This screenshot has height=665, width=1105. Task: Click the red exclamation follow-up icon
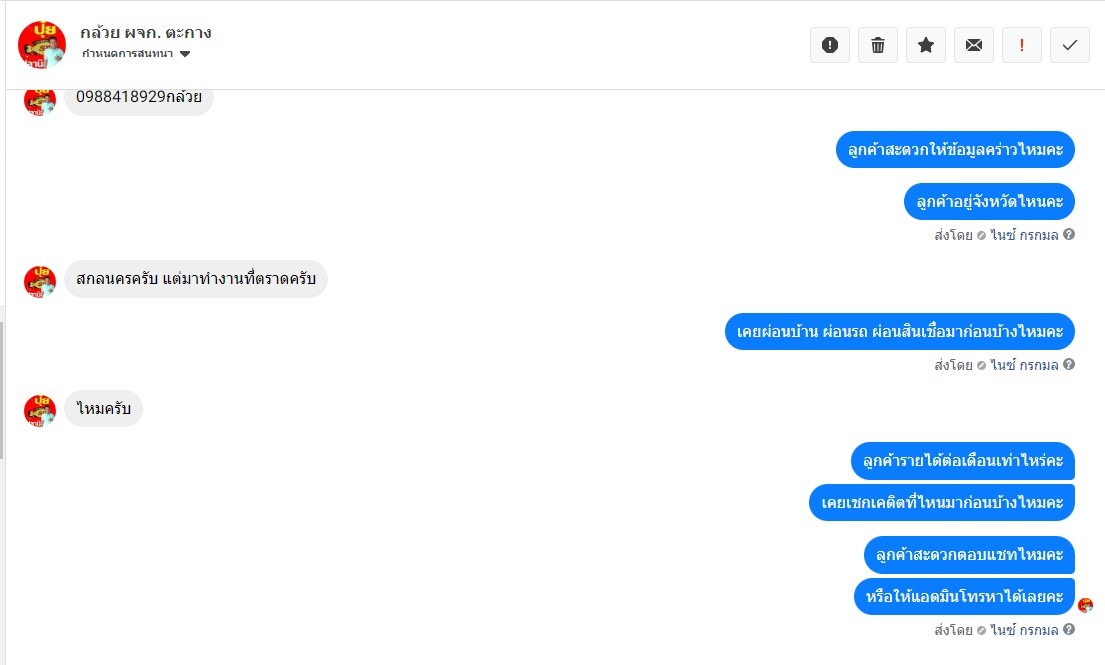[1022, 45]
